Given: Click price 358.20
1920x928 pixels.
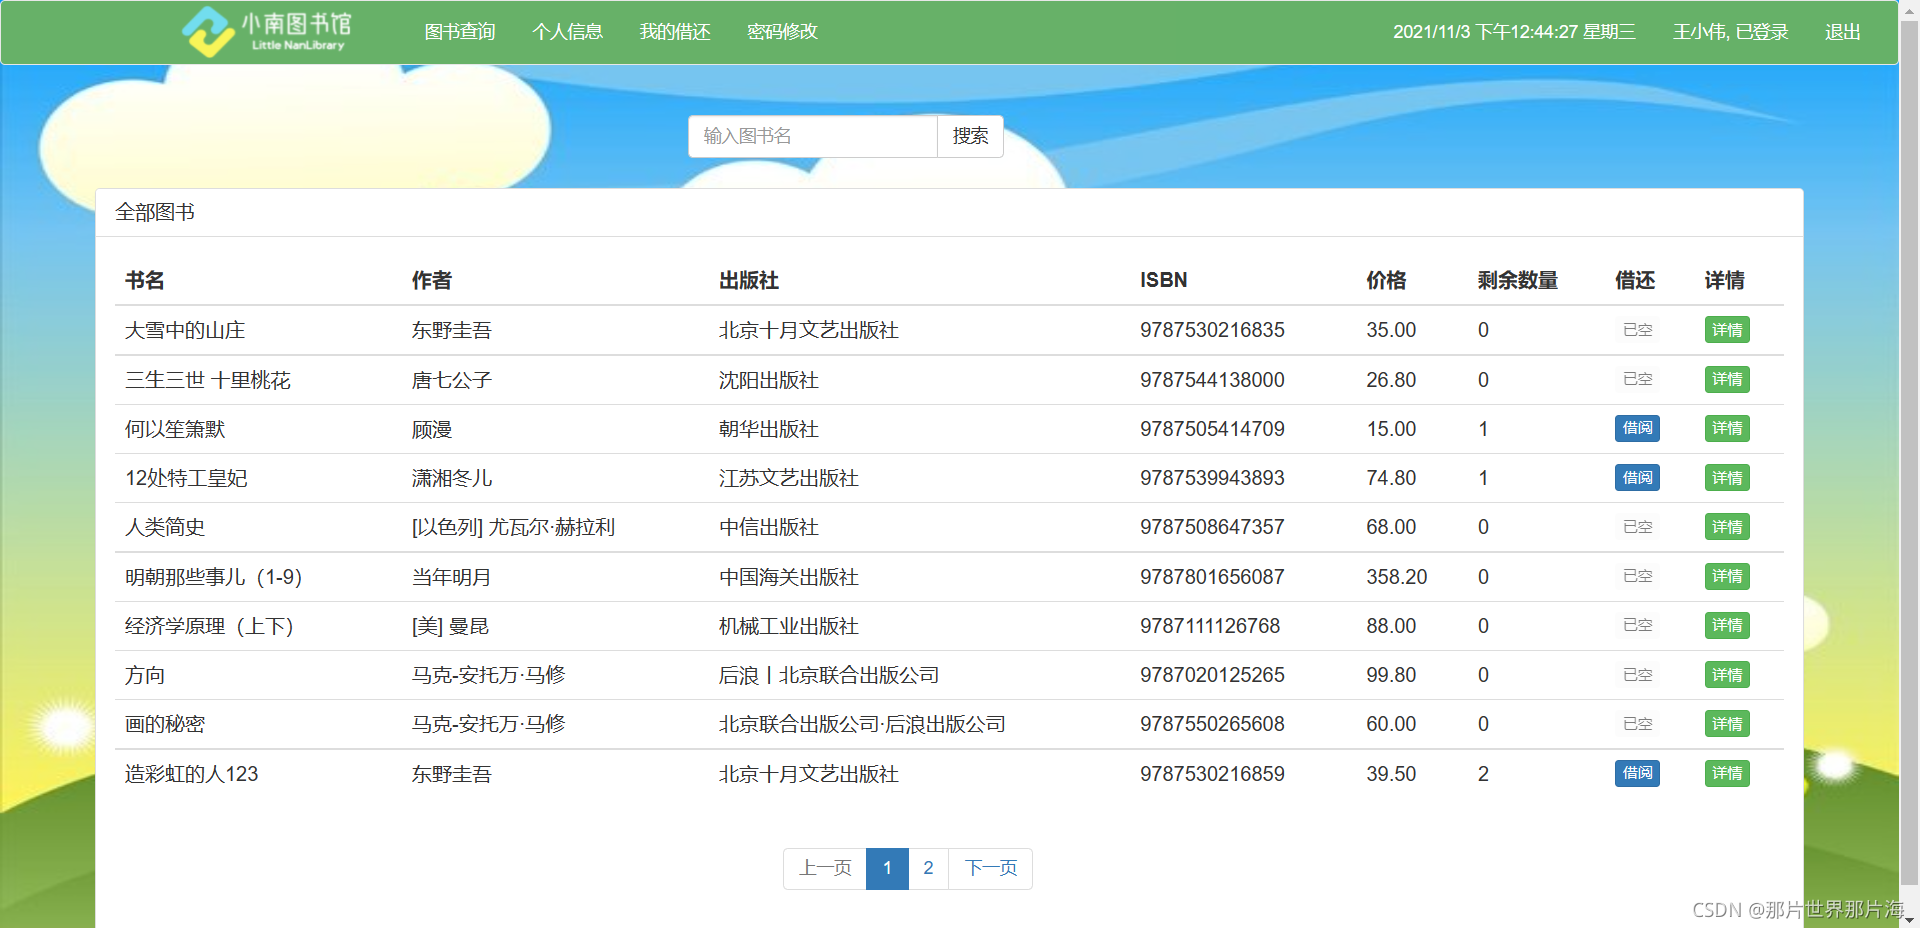Looking at the screenshot, I should (1397, 577).
